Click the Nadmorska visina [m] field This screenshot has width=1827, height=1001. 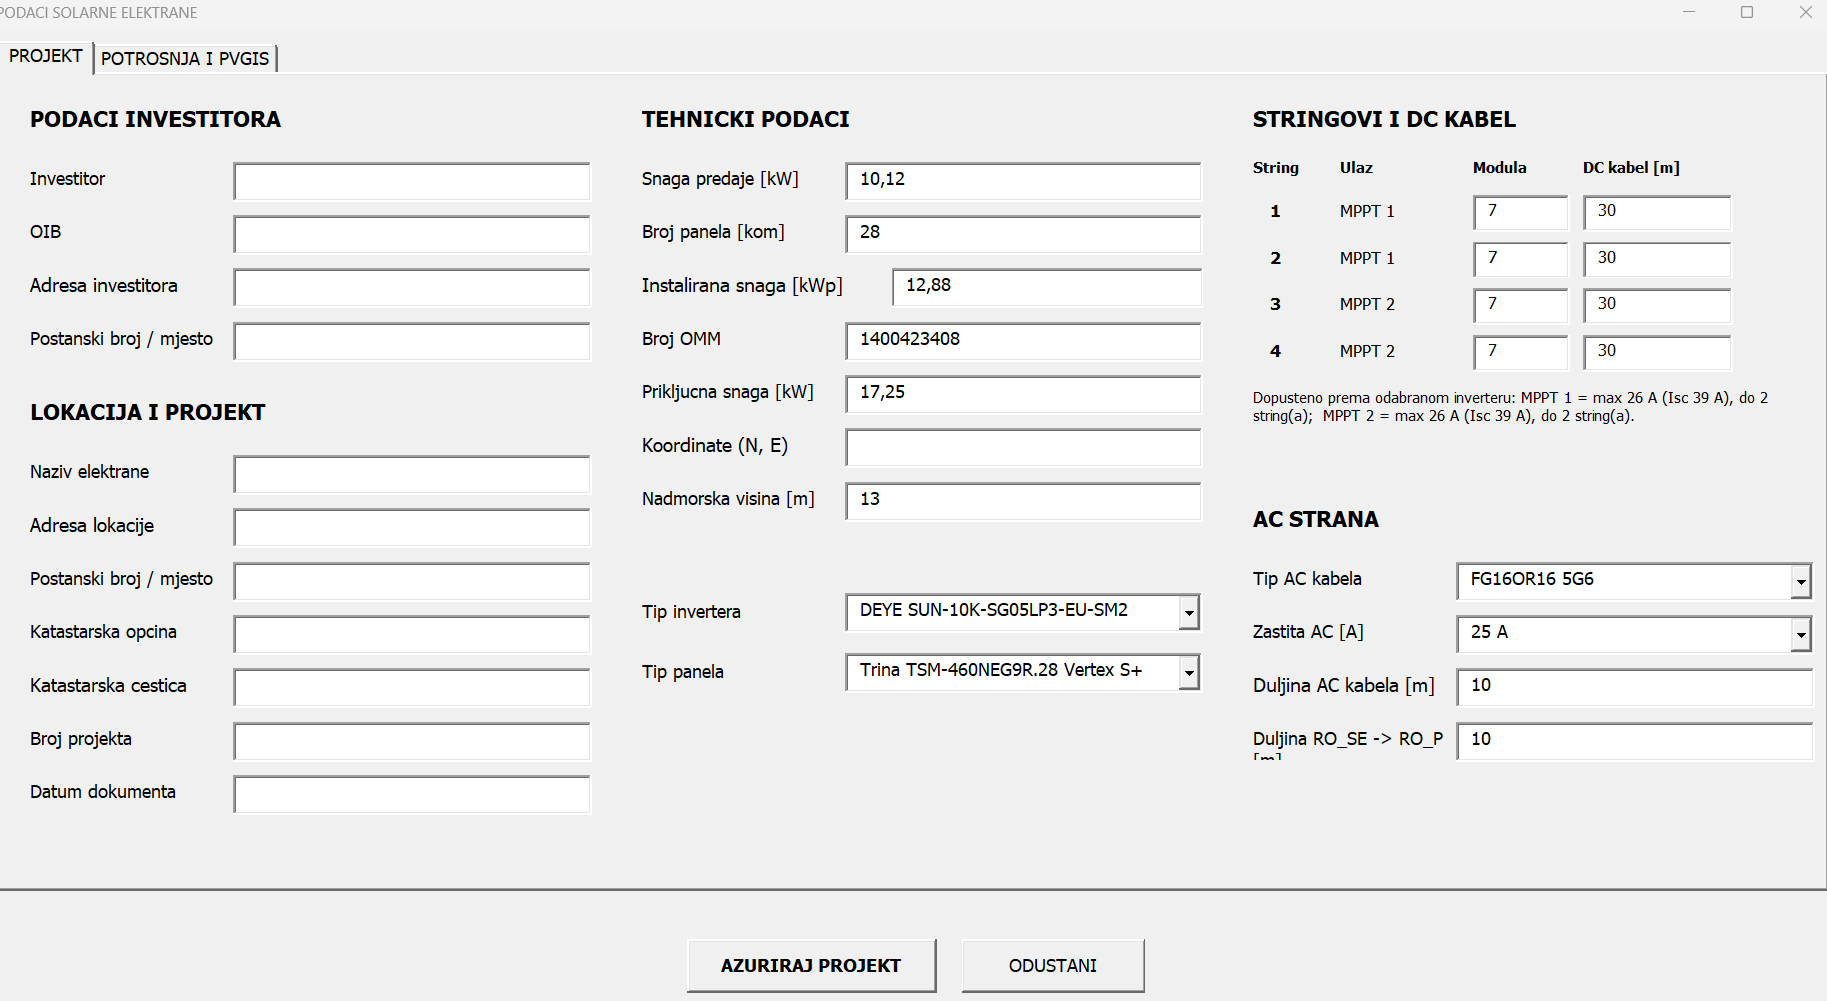point(1023,501)
